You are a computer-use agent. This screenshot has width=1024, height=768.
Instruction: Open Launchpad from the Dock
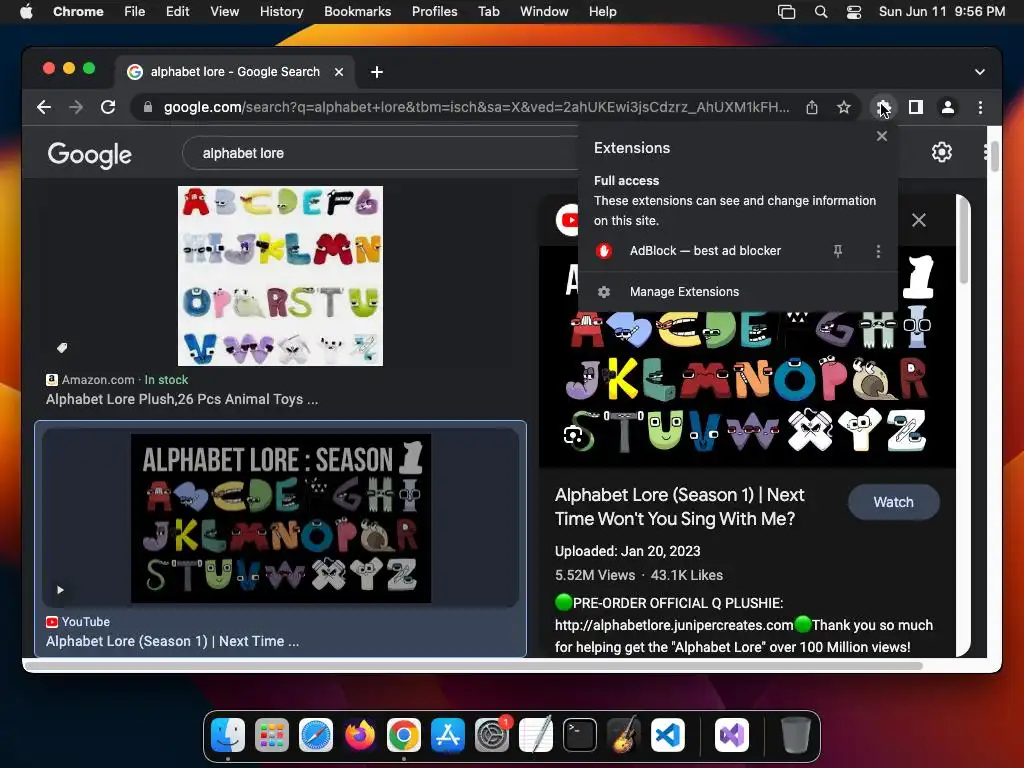[x=272, y=735]
